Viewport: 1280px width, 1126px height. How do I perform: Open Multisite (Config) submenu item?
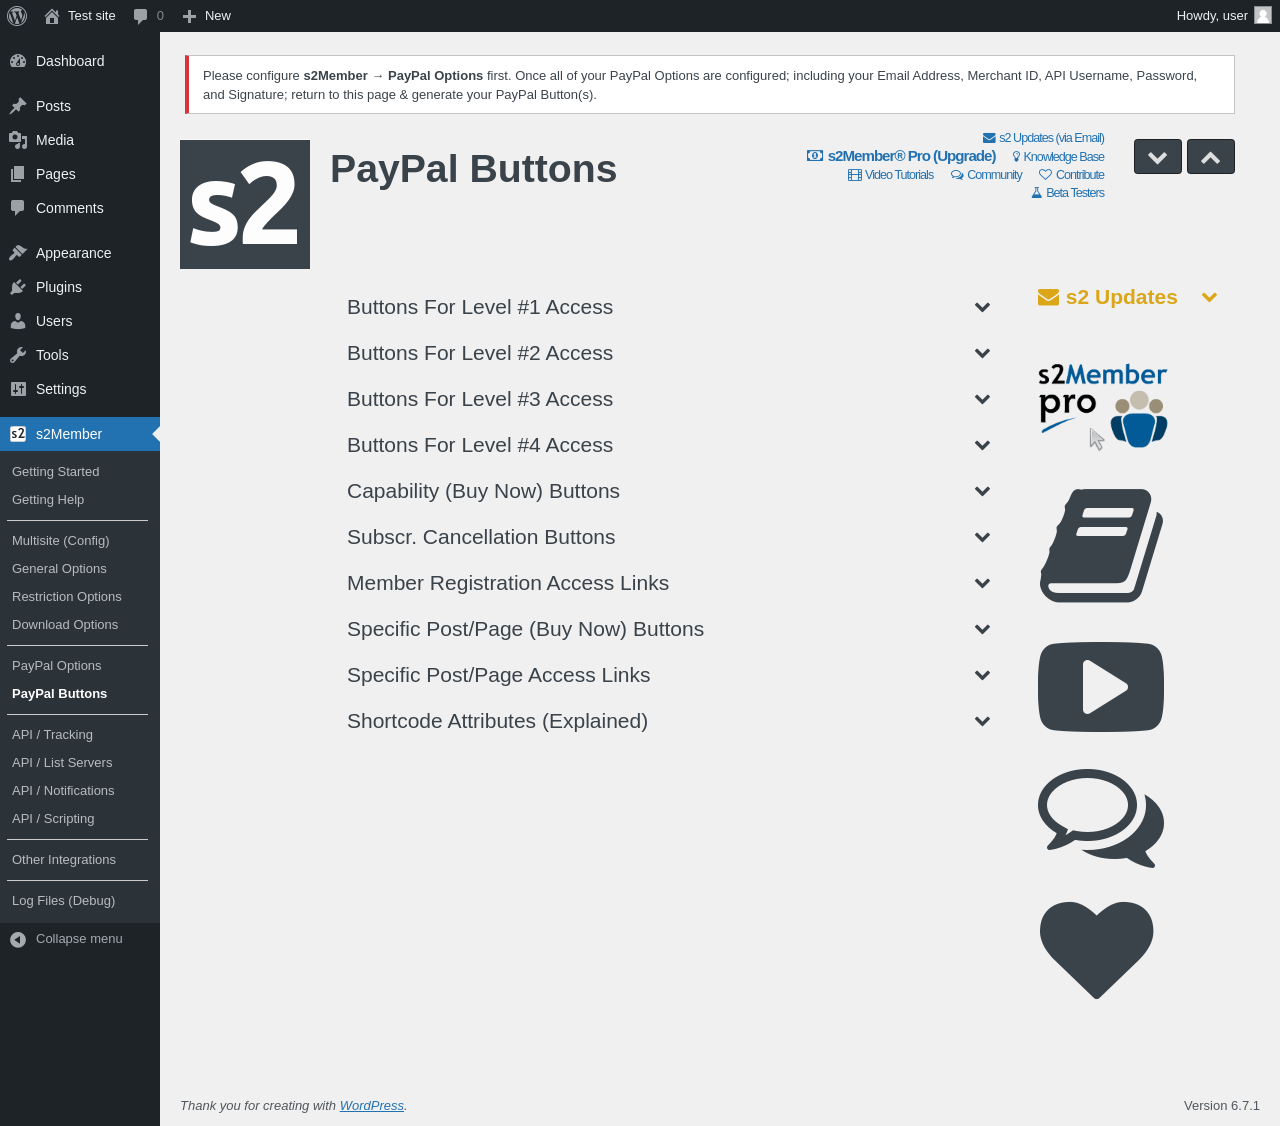click(x=80, y=541)
